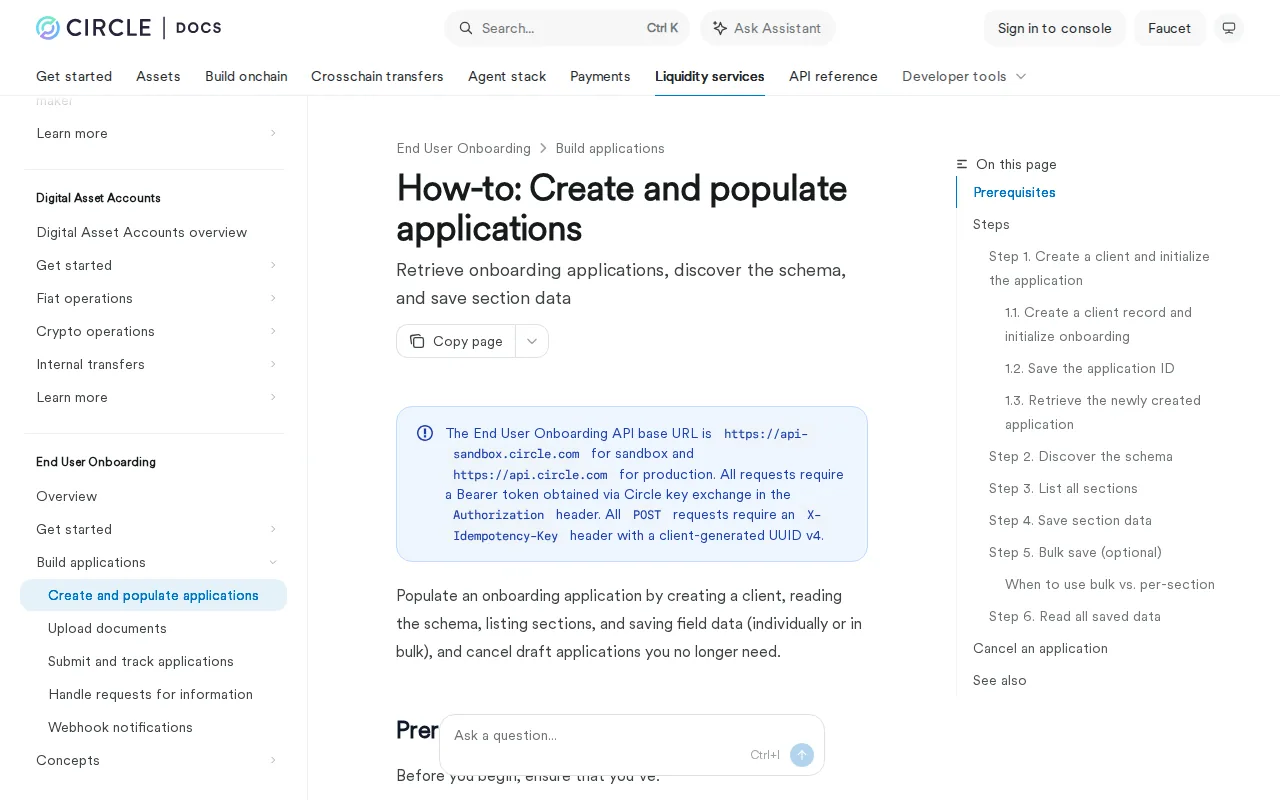
Task: Click the Ask Assistant sparkle icon
Action: click(719, 28)
